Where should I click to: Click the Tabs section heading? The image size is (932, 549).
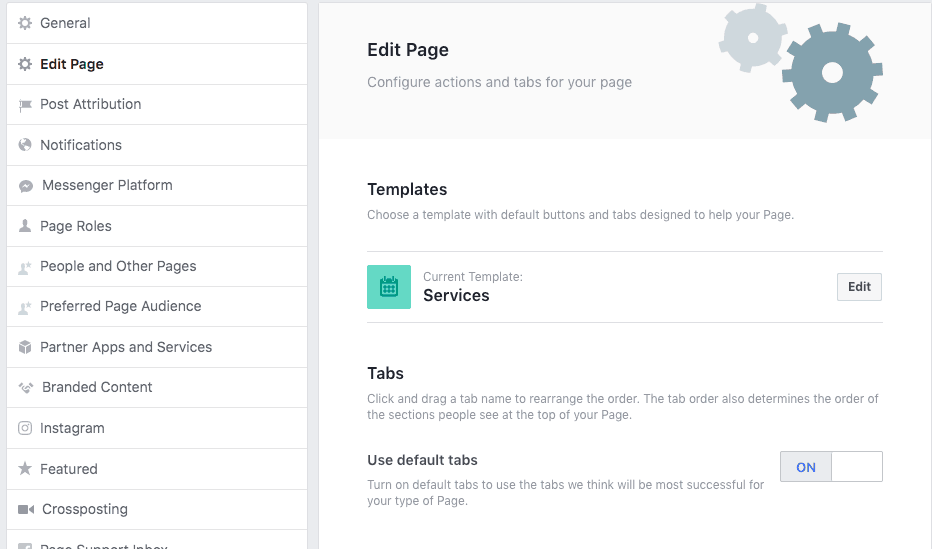point(385,373)
